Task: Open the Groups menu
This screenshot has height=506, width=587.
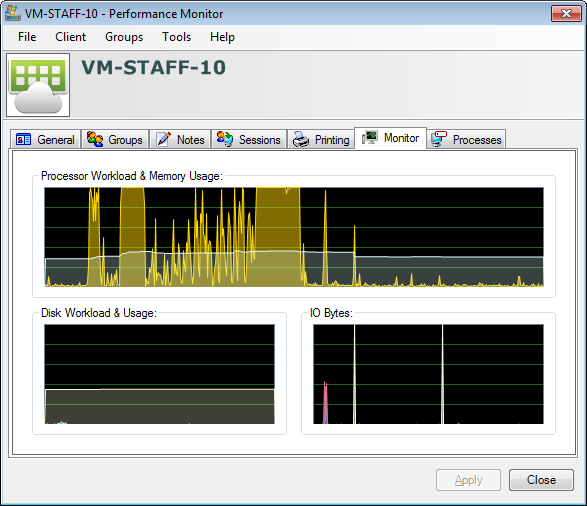Action: click(124, 37)
